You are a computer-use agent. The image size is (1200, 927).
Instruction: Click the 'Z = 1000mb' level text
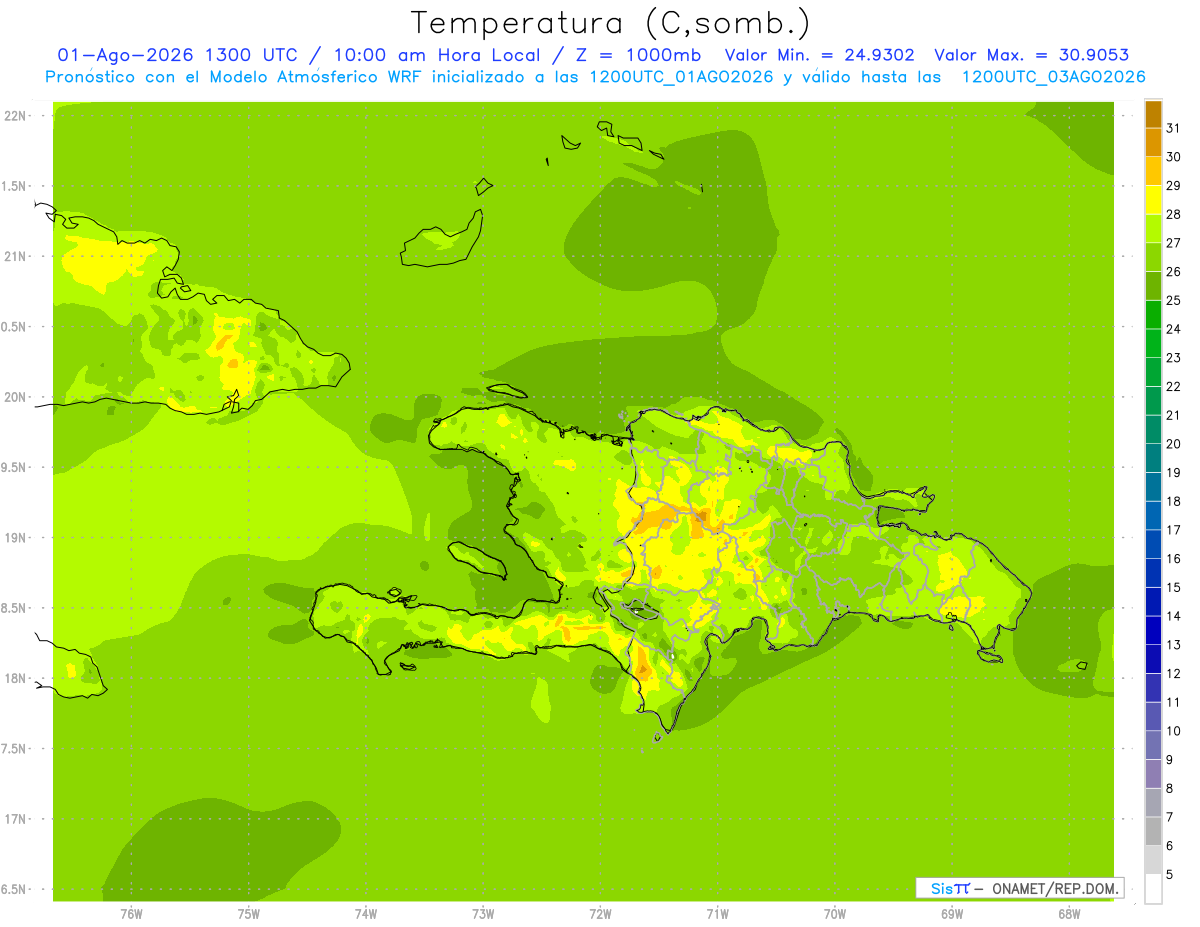[638, 55]
